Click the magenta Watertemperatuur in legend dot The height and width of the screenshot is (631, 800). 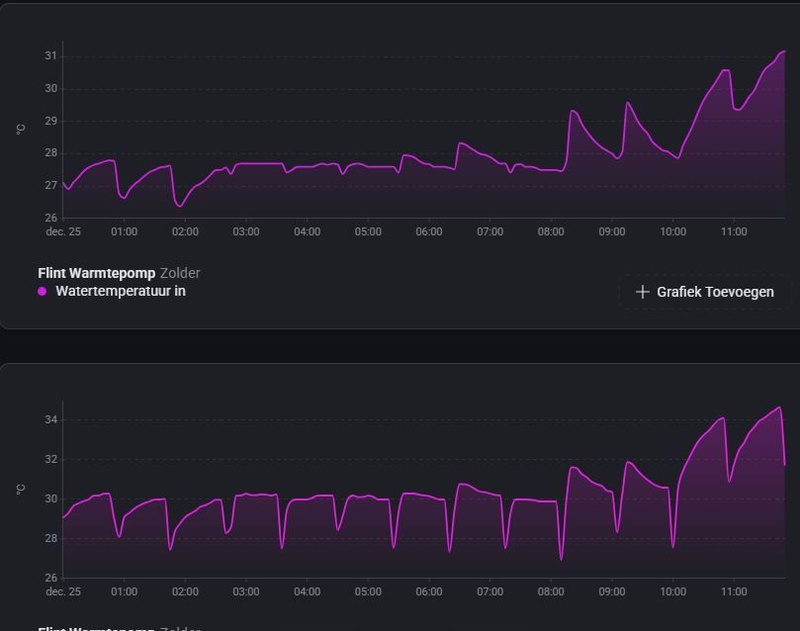[42, 292]
